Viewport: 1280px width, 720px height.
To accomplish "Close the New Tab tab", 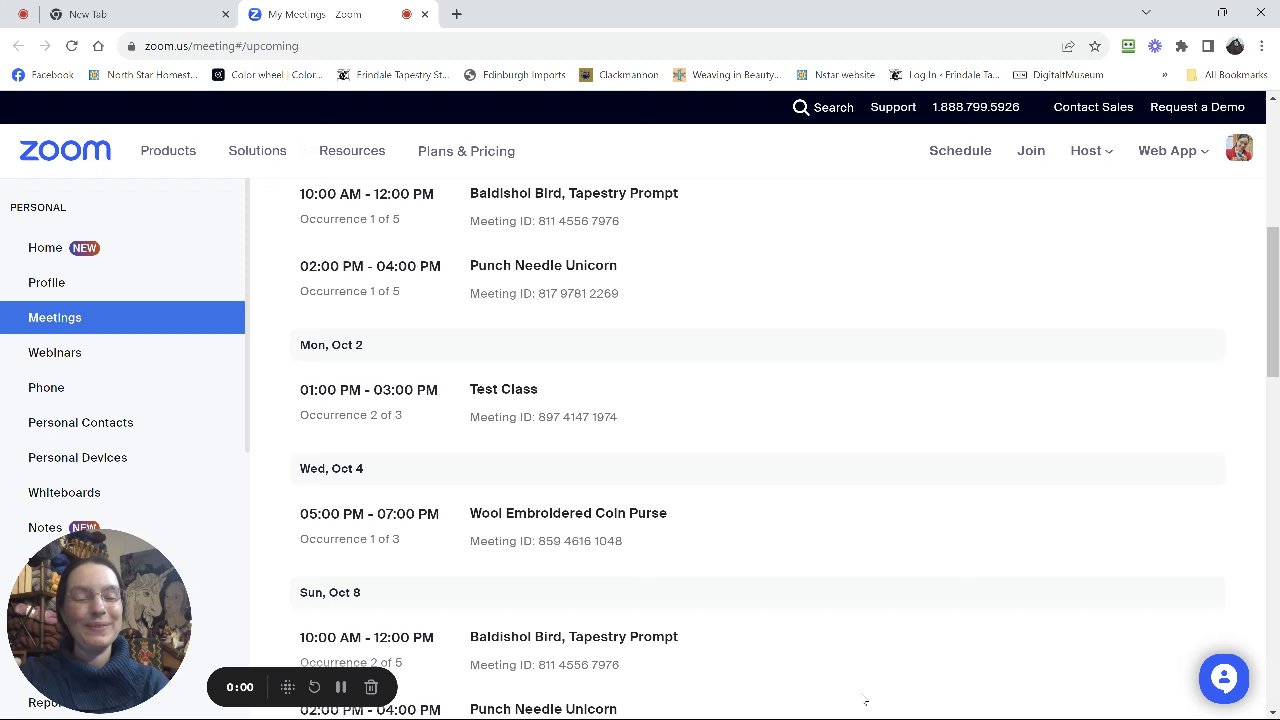I will tap(226, 14).
